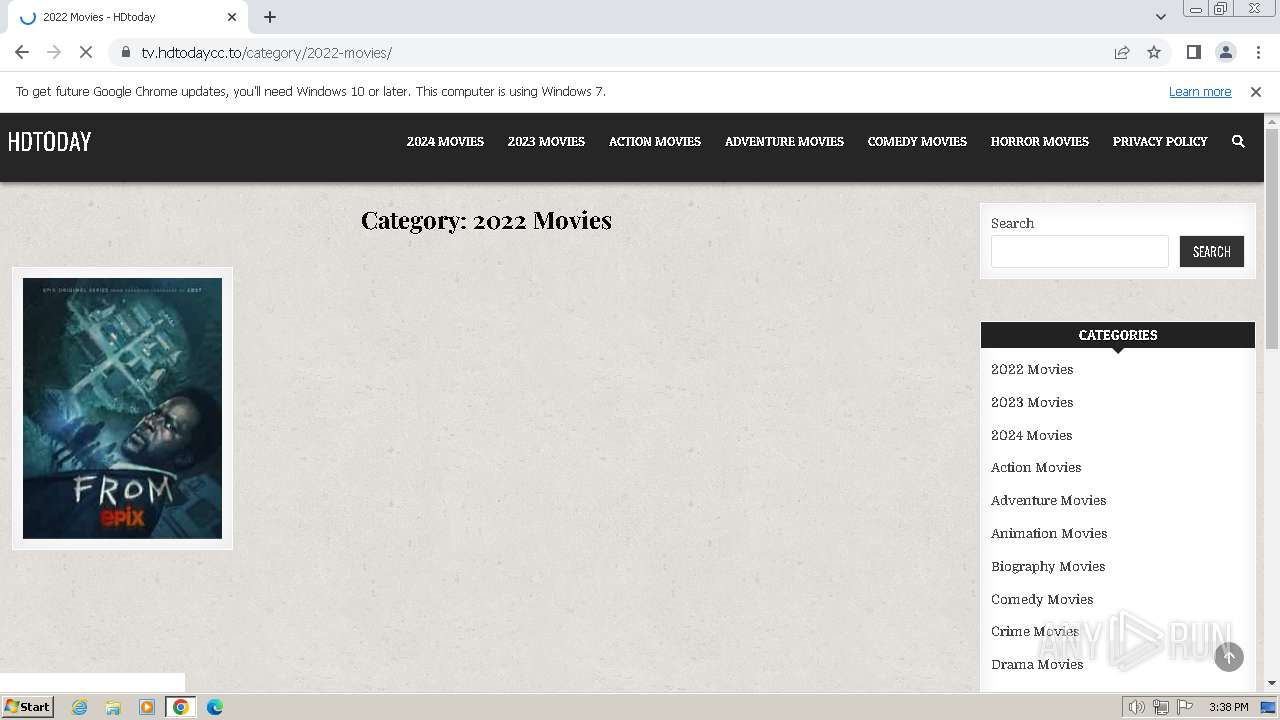
Task: Open the Learn more link
Action: [x=1200, y=91]
